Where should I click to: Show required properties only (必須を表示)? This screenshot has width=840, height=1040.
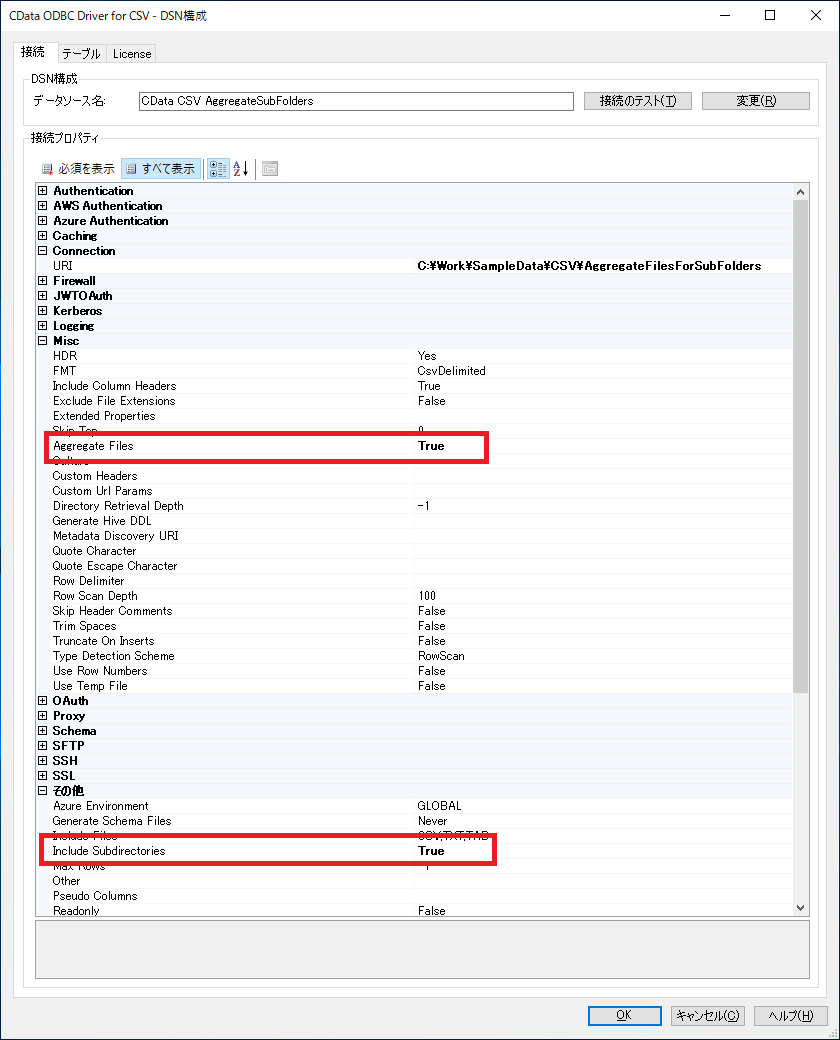point(78,168)
